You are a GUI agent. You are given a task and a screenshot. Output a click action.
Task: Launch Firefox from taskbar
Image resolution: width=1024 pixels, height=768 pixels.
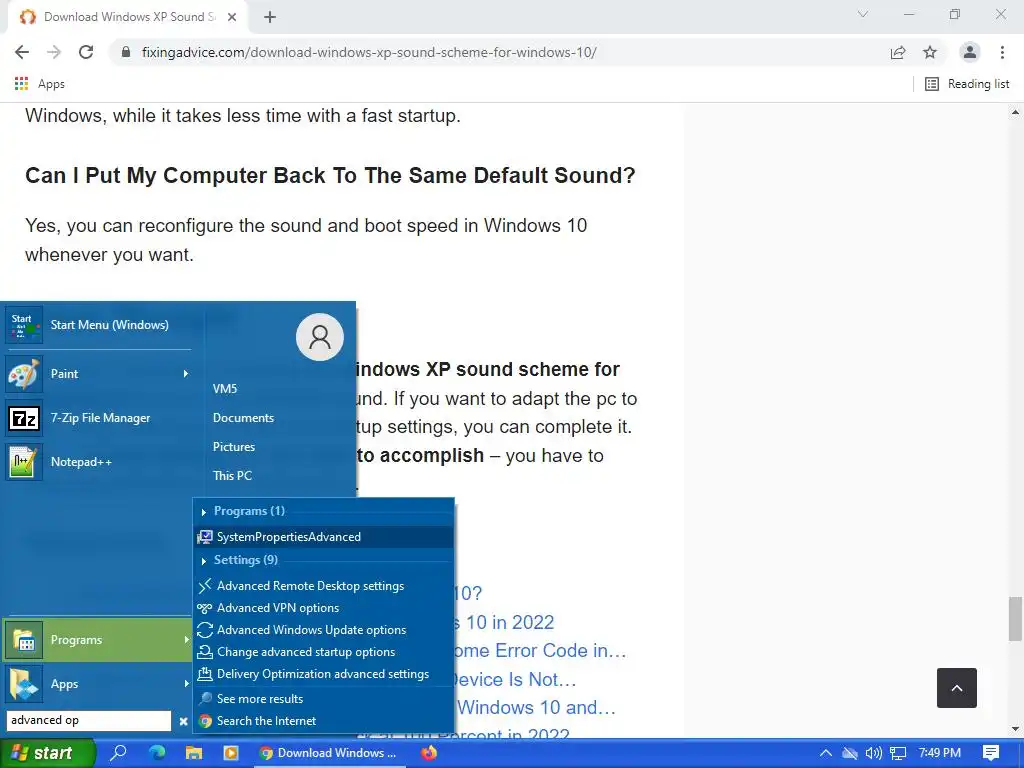429,752
